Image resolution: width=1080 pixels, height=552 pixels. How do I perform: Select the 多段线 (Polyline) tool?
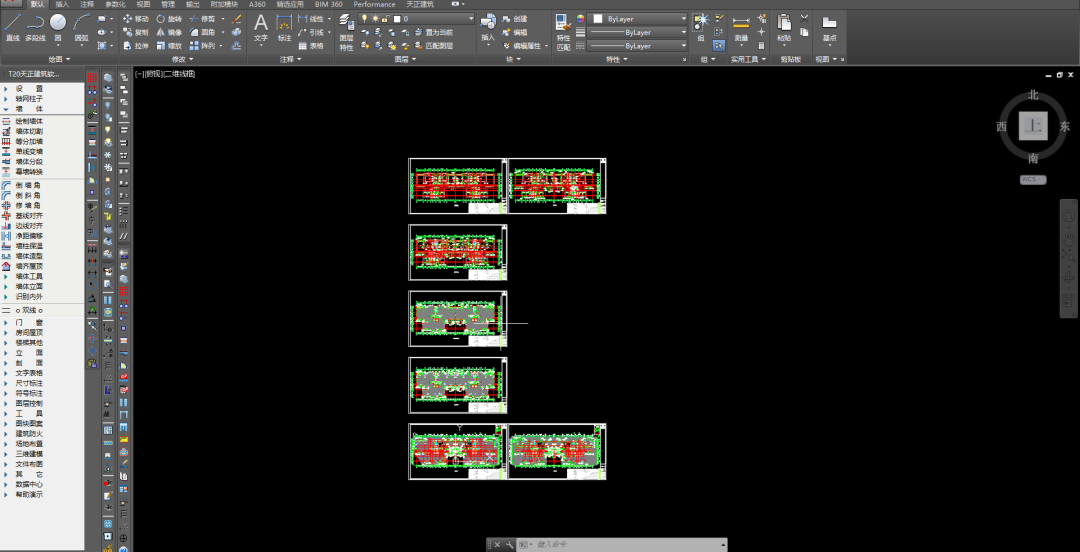point(35,28)
